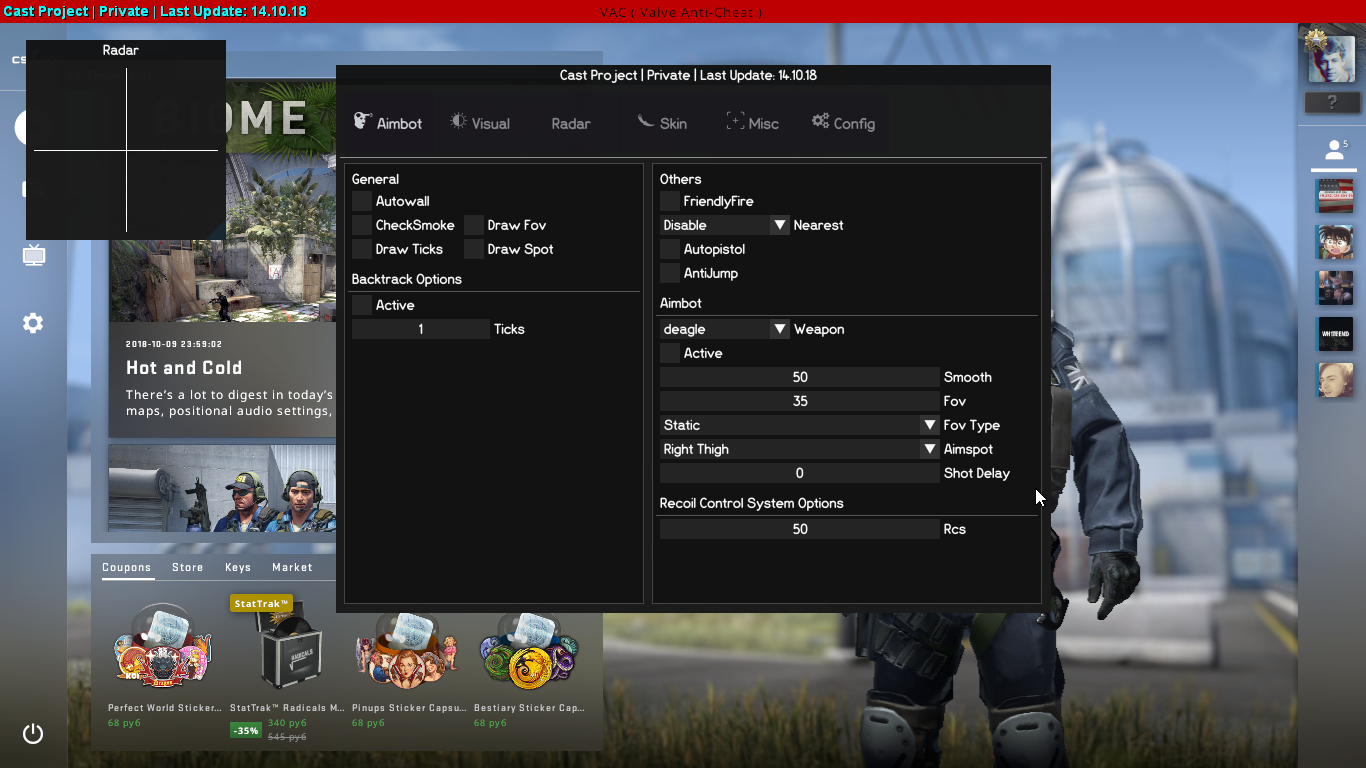Click the Fov slider showing 35
Screen dimensions: 1366x768
click(800, 401)
